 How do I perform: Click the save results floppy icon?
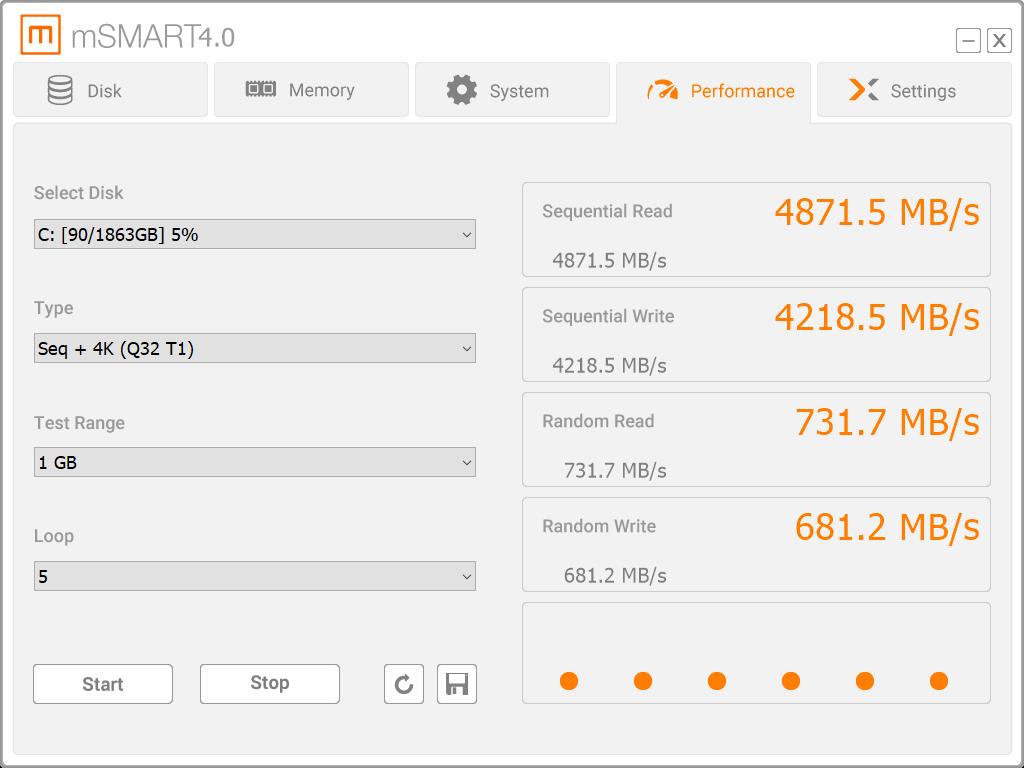457,684
